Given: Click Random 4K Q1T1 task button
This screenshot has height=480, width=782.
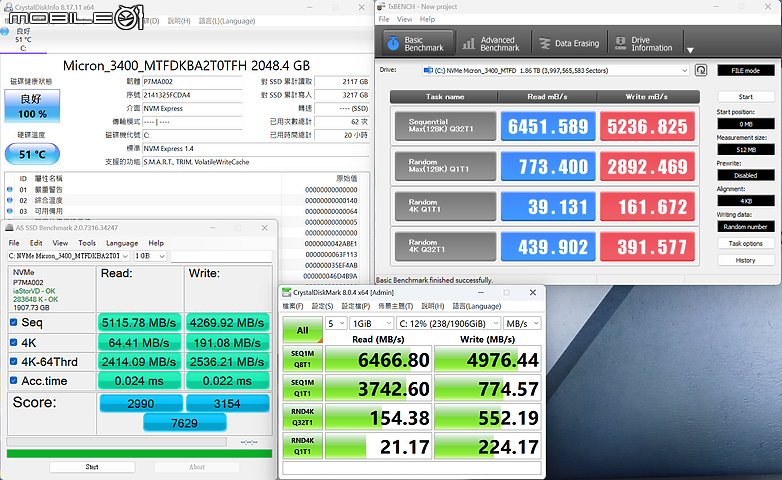Looking at the screenshot, I should [445, 206].
